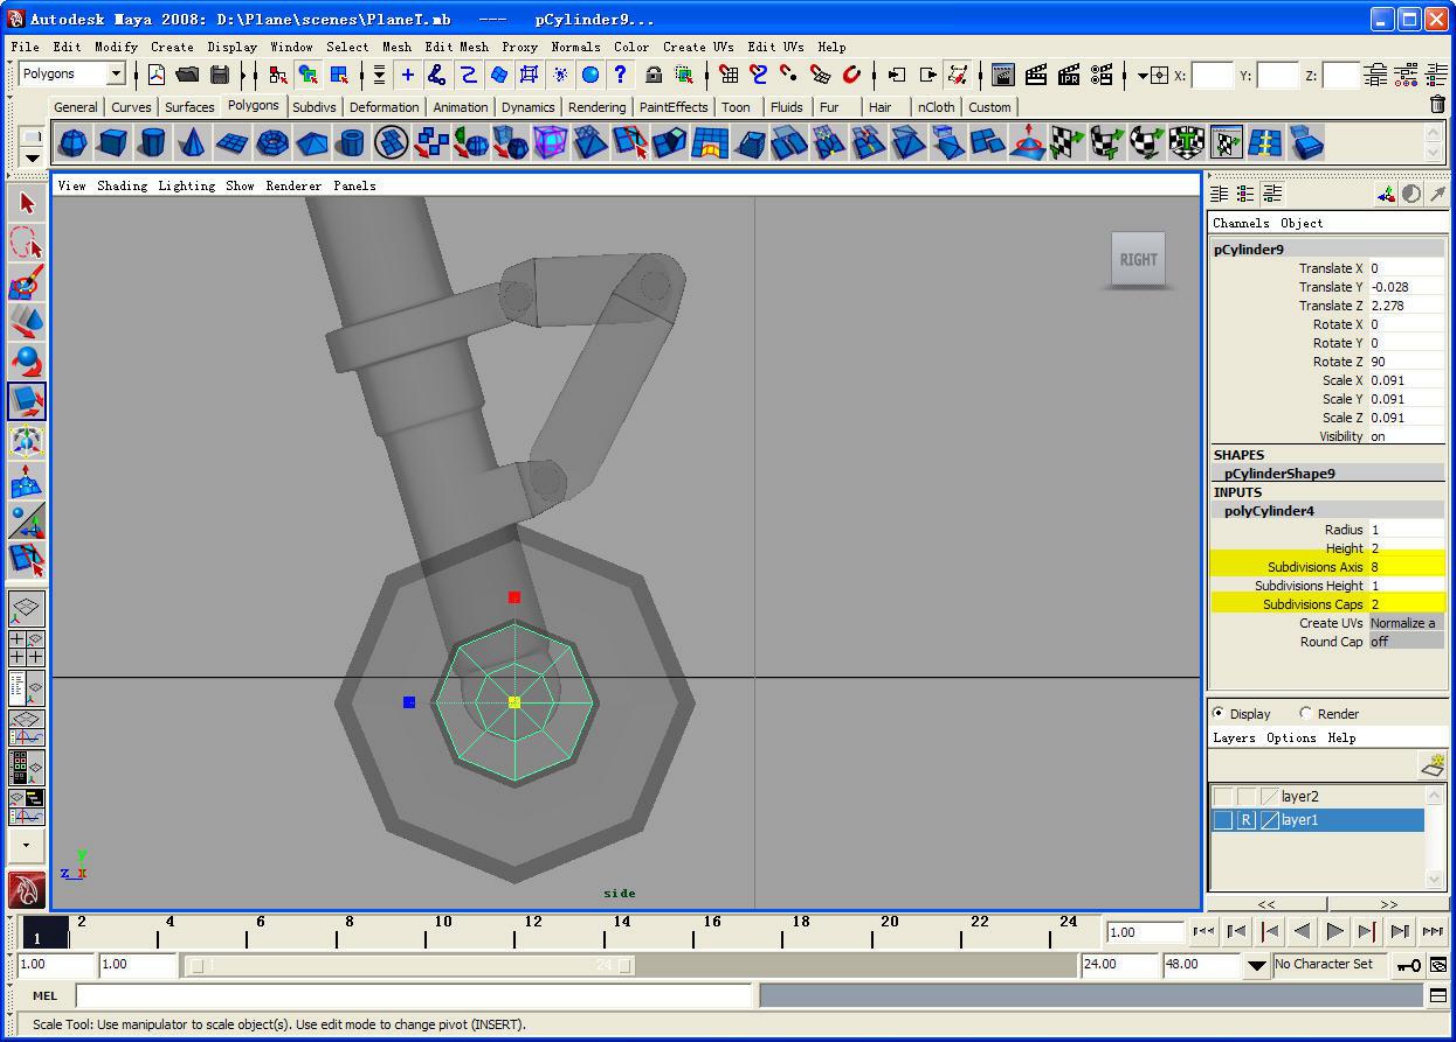Open a scene with the folder icon

pyautogui.click(x=187, y=74)
